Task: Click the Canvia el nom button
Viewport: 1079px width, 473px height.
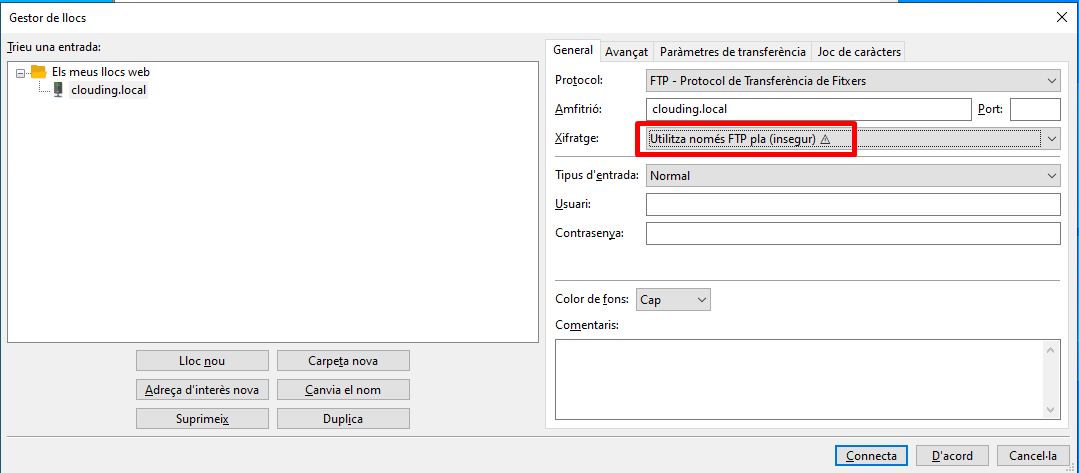Action: point(343,390)
